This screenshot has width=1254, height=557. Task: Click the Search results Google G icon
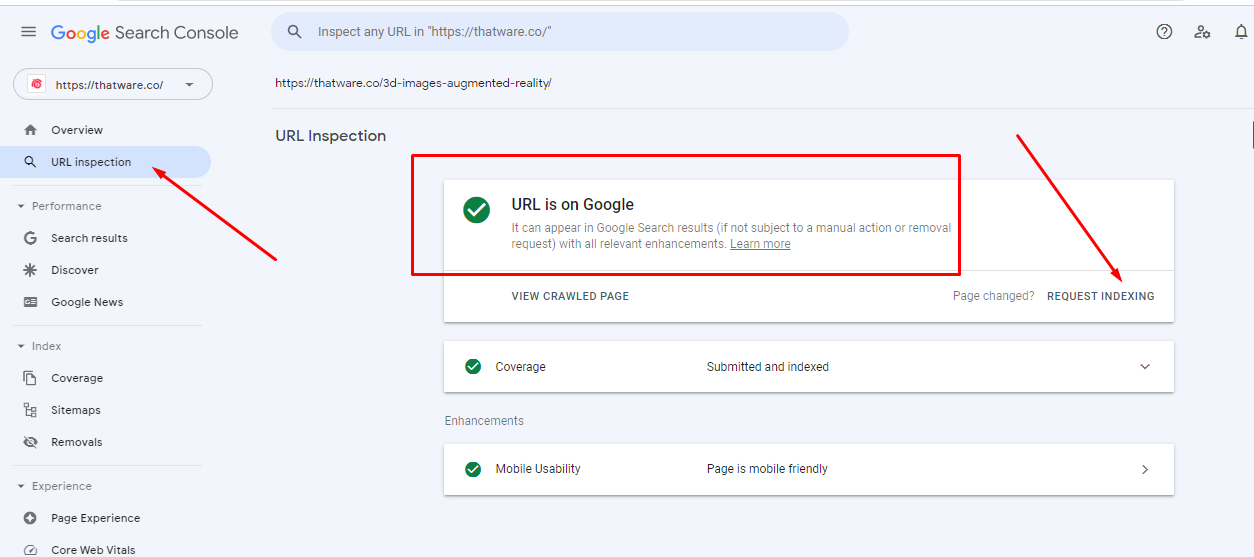pyautogui.click(x=30, y=238)
